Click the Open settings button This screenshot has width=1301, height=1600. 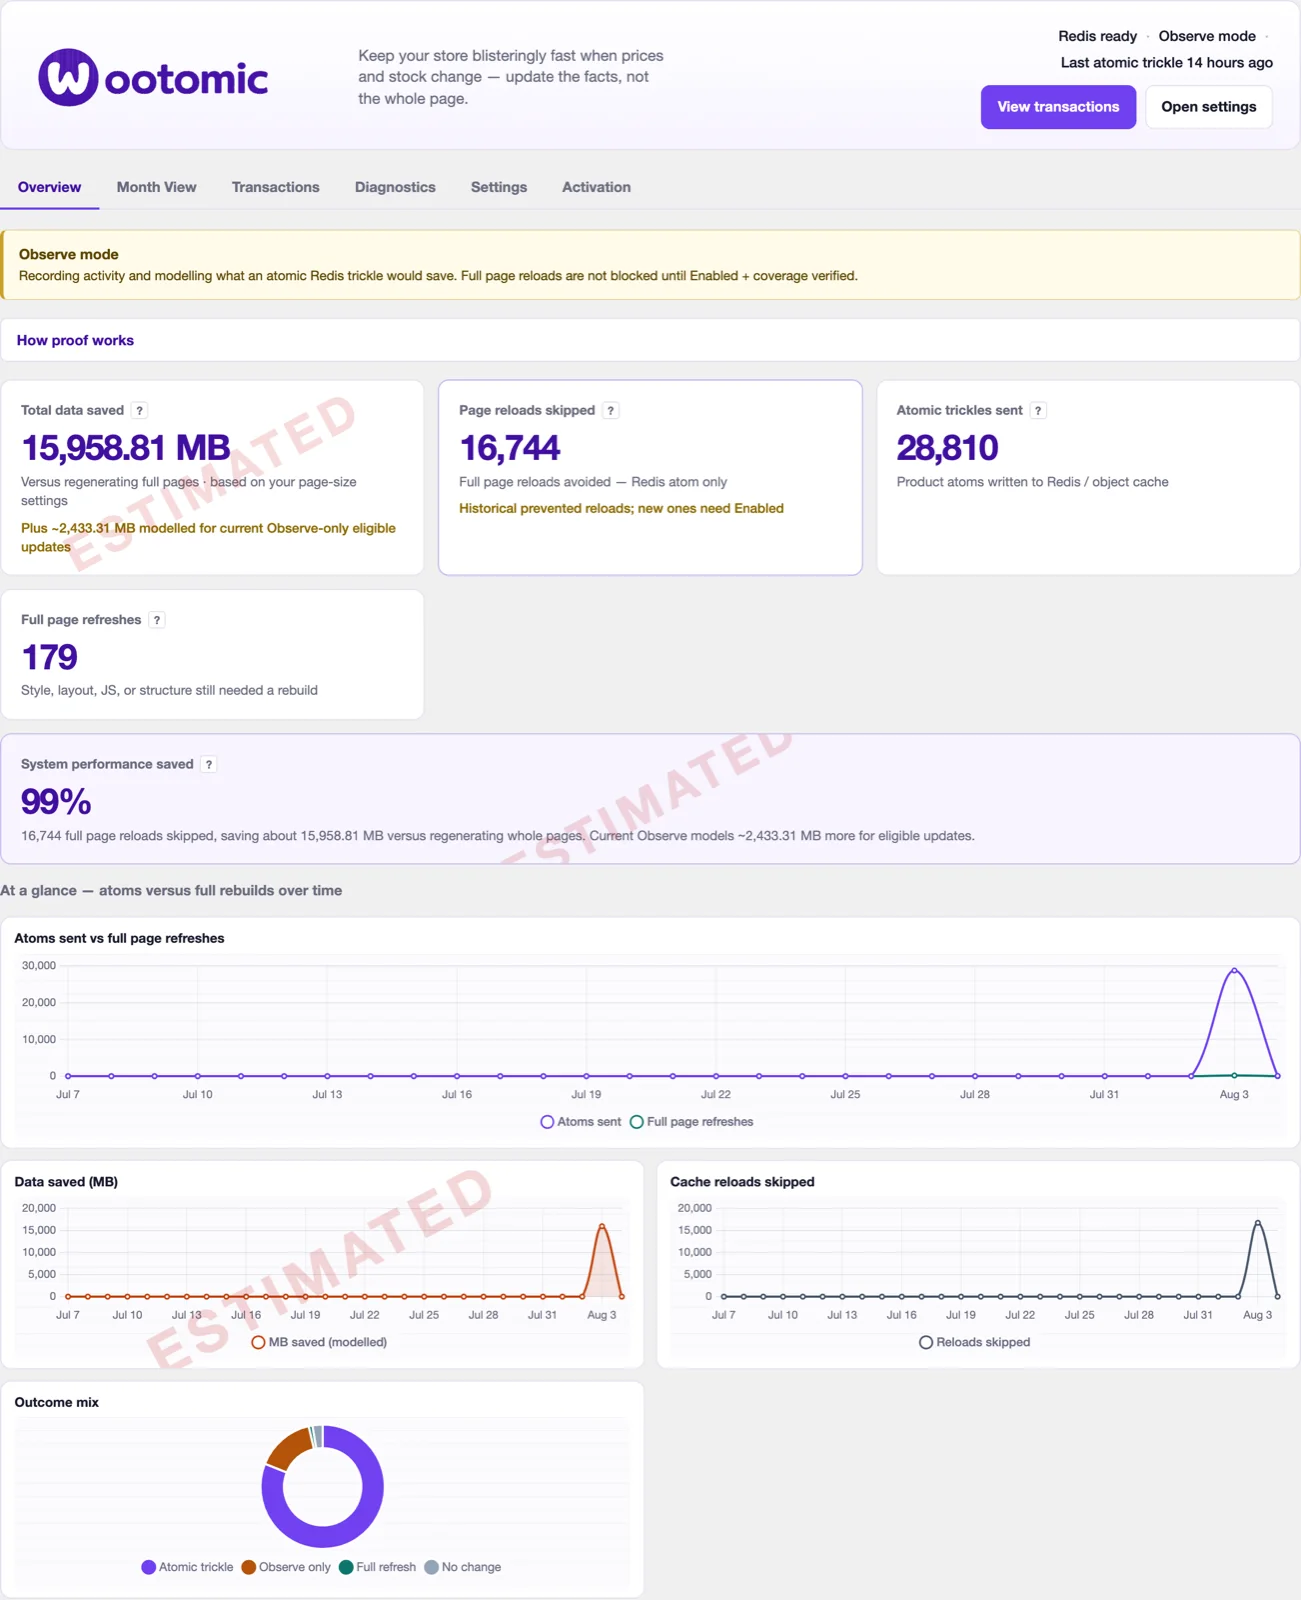[x=1208, y=107]
